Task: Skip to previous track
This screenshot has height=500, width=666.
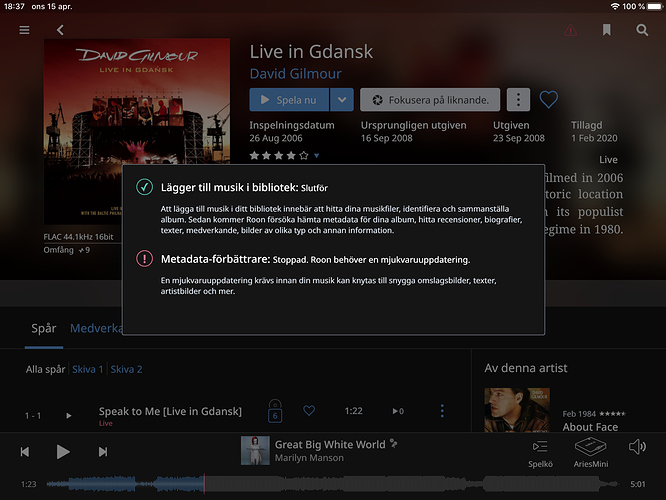Action: [25, 452]
